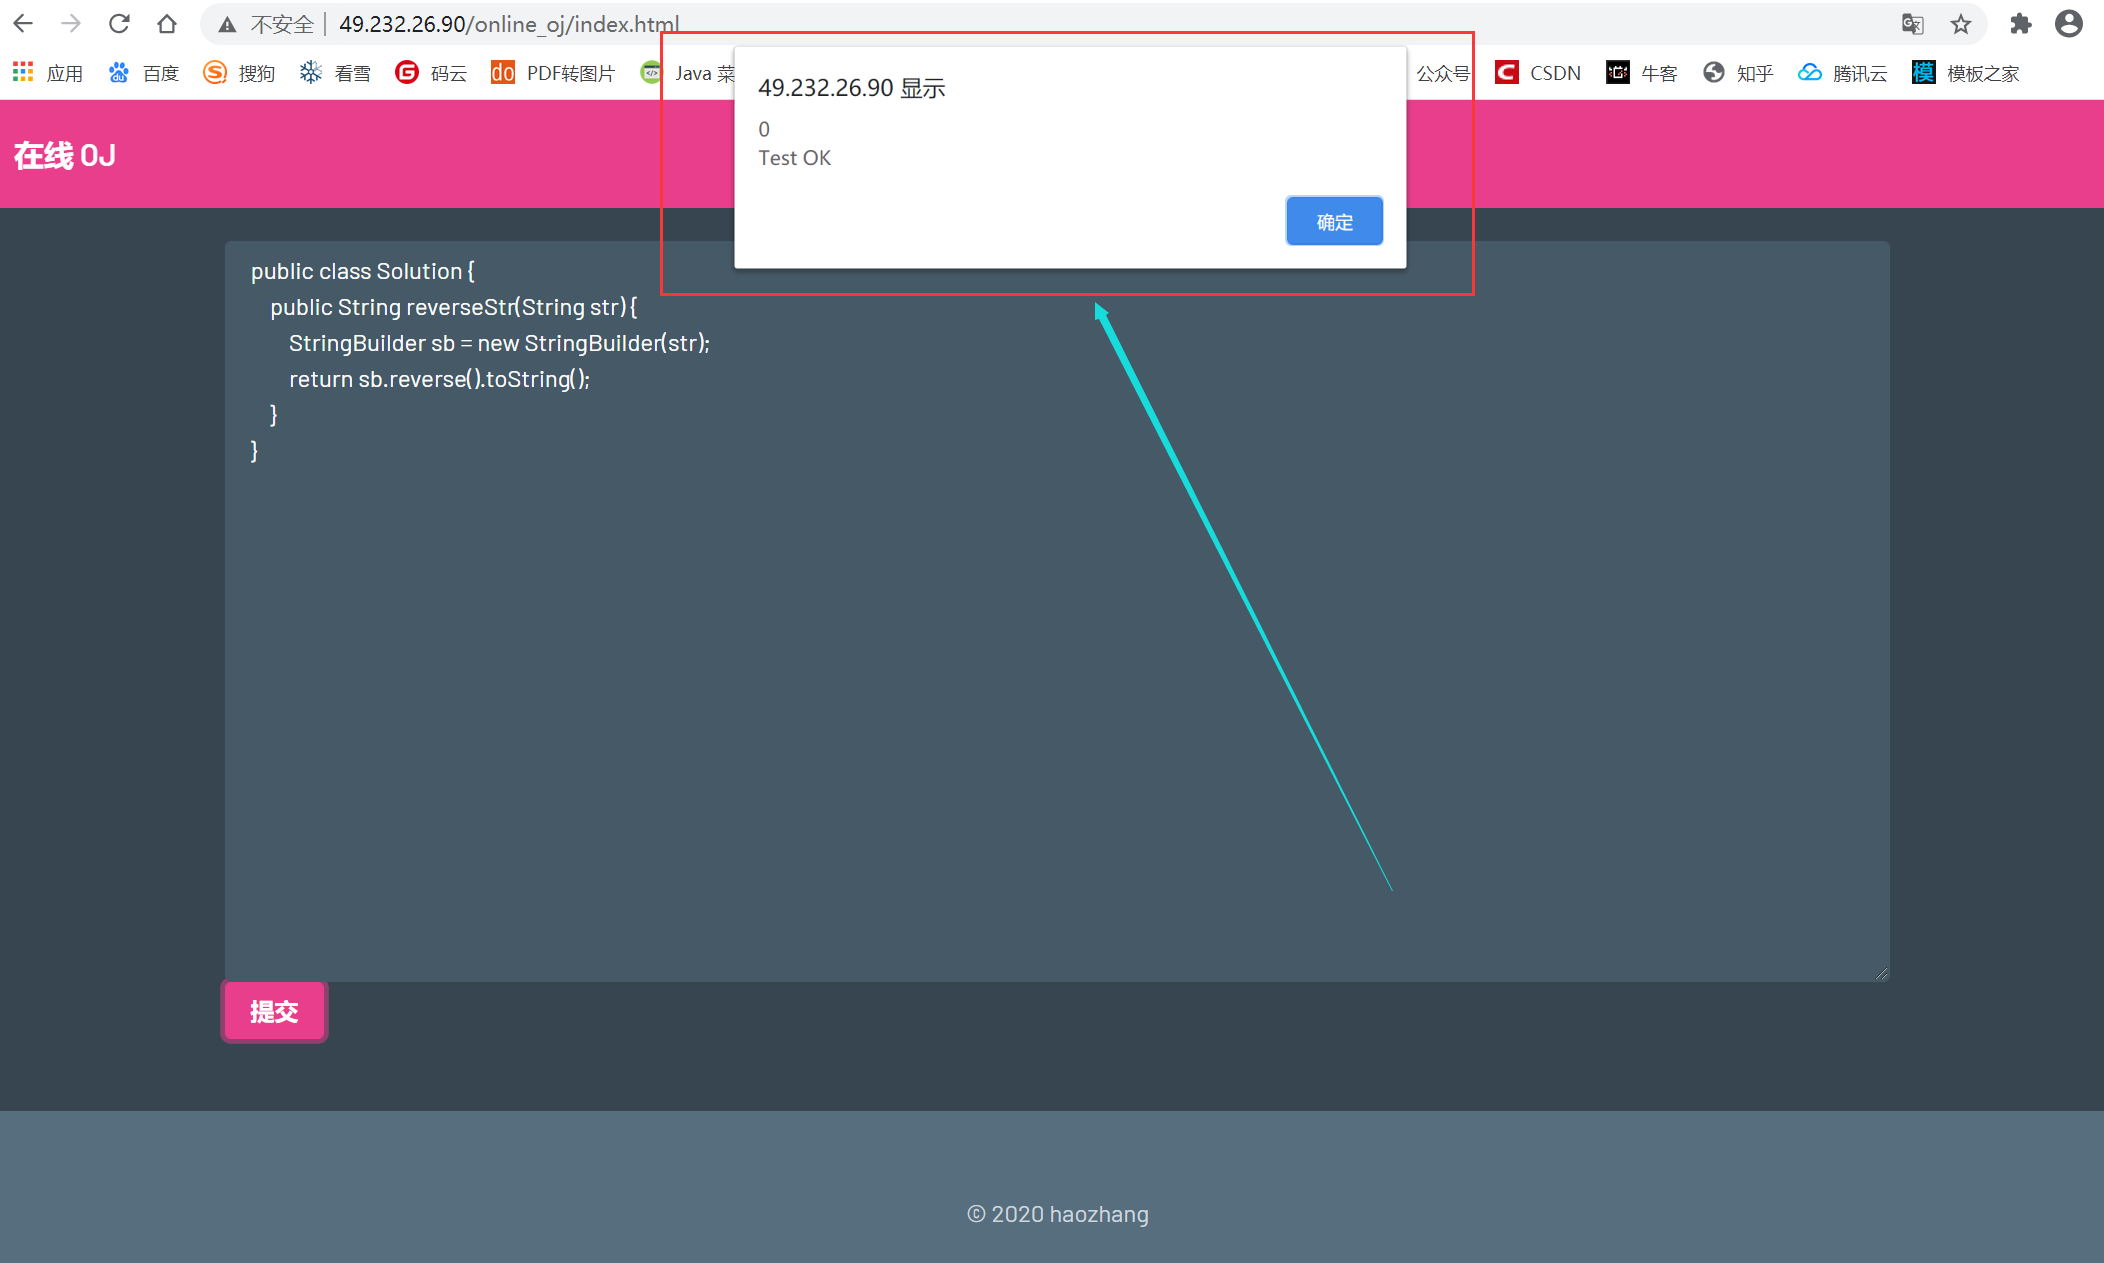This screenshot has height=1263, width=2104.
Task: Click the translate page icon
Action: (1912, 24)
